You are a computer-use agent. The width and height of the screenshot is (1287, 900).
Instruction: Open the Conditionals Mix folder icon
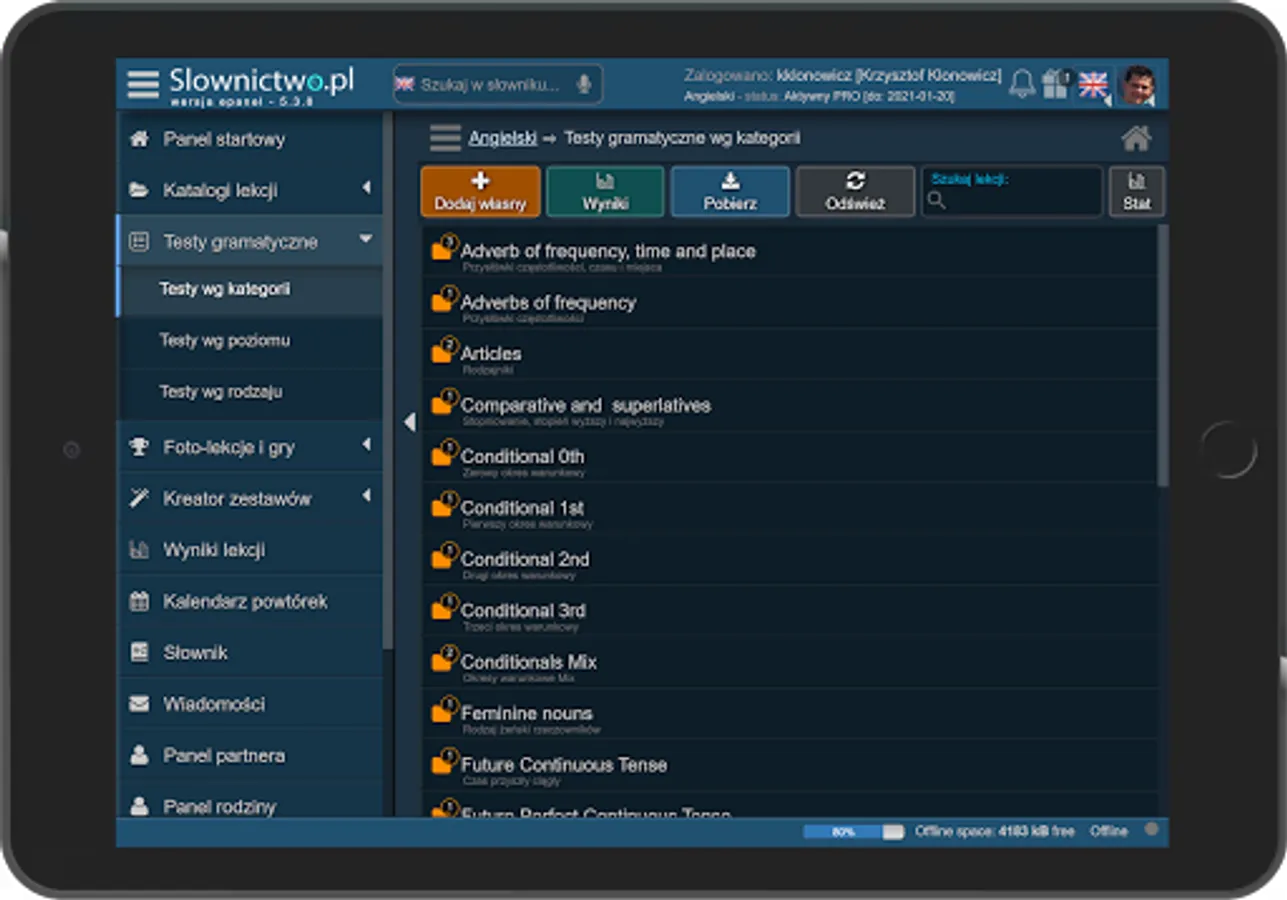click(x=443, y=659)
